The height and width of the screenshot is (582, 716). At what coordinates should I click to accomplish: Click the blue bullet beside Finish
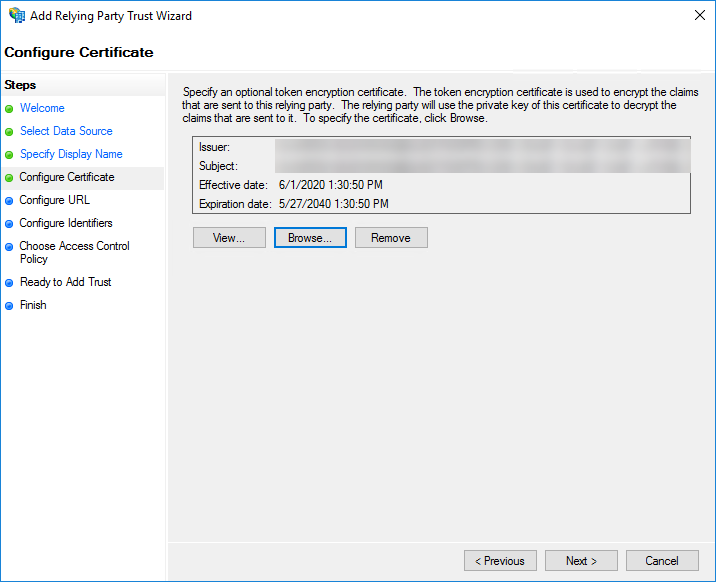9,306
